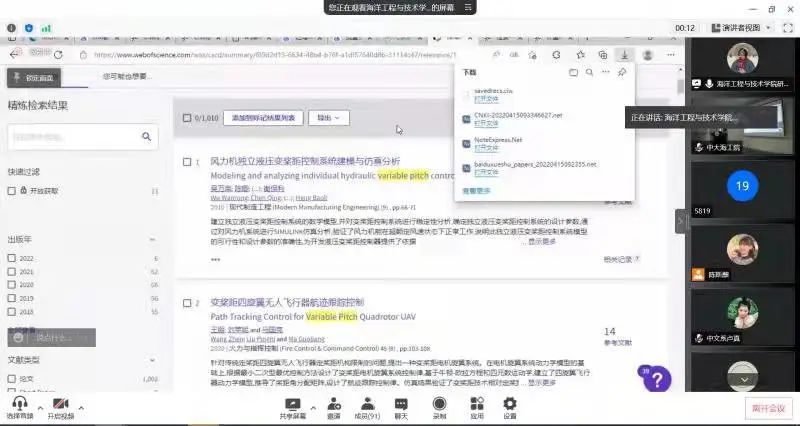800x426 pixels.
Task: Expand arrow next to 开启视频
Action: pyautogui.click(x=81, y=407)
